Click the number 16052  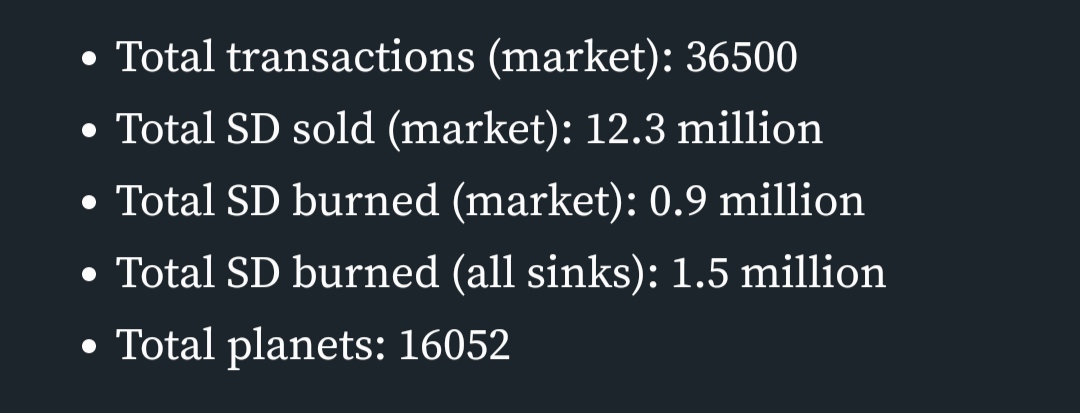click(x=455, y=345)
